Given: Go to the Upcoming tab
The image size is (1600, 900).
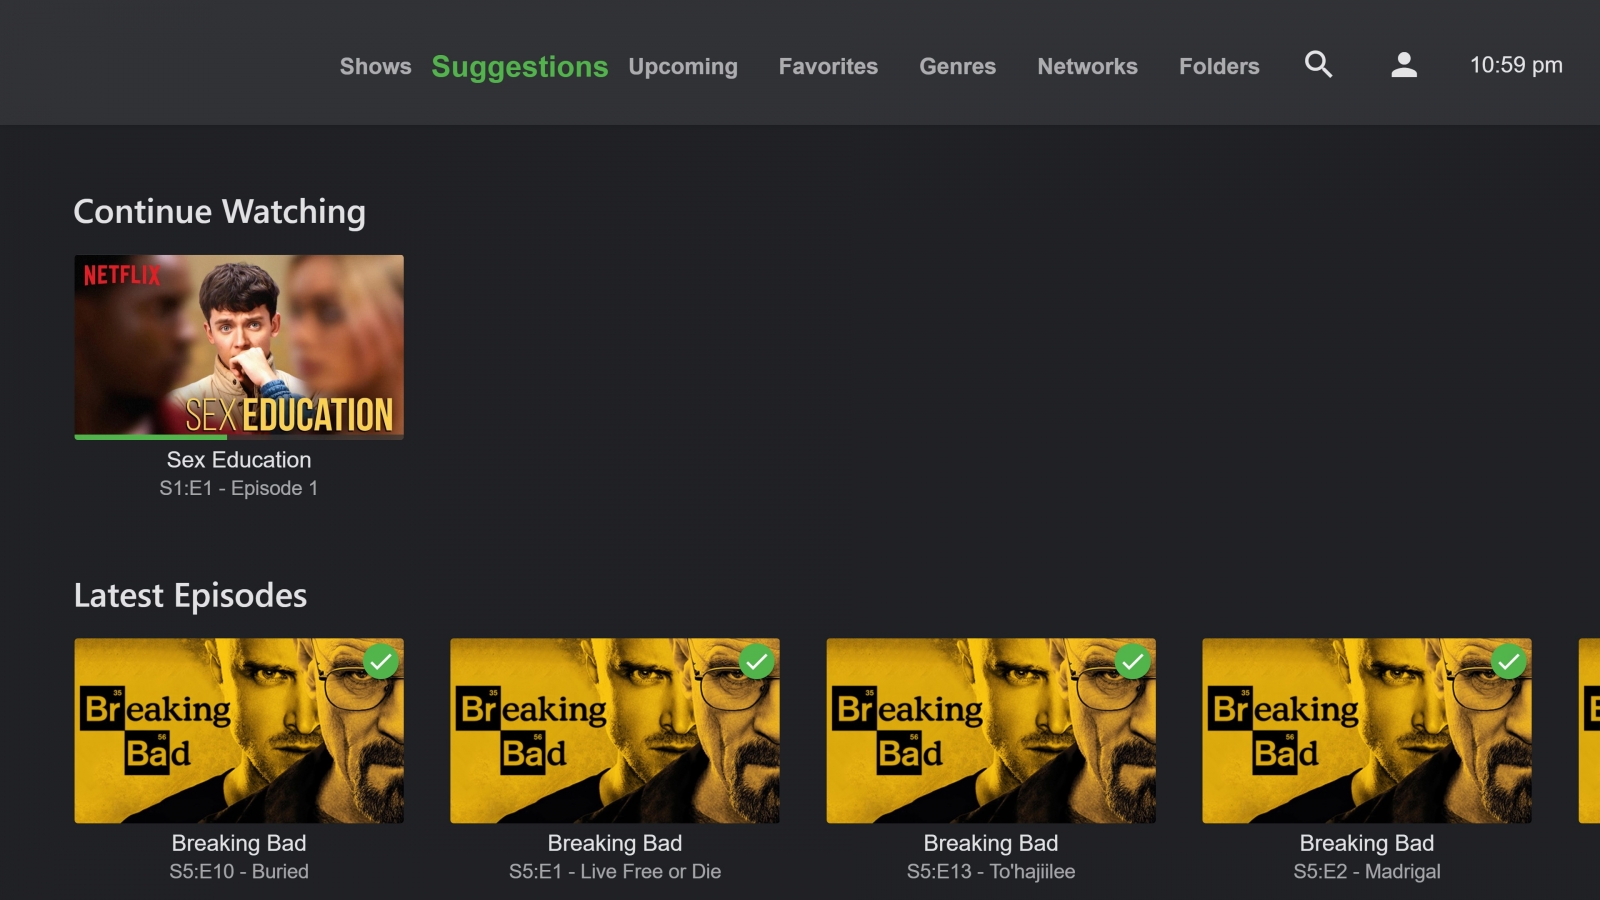Looking at the screenshot, I should [x=683, y=66].
